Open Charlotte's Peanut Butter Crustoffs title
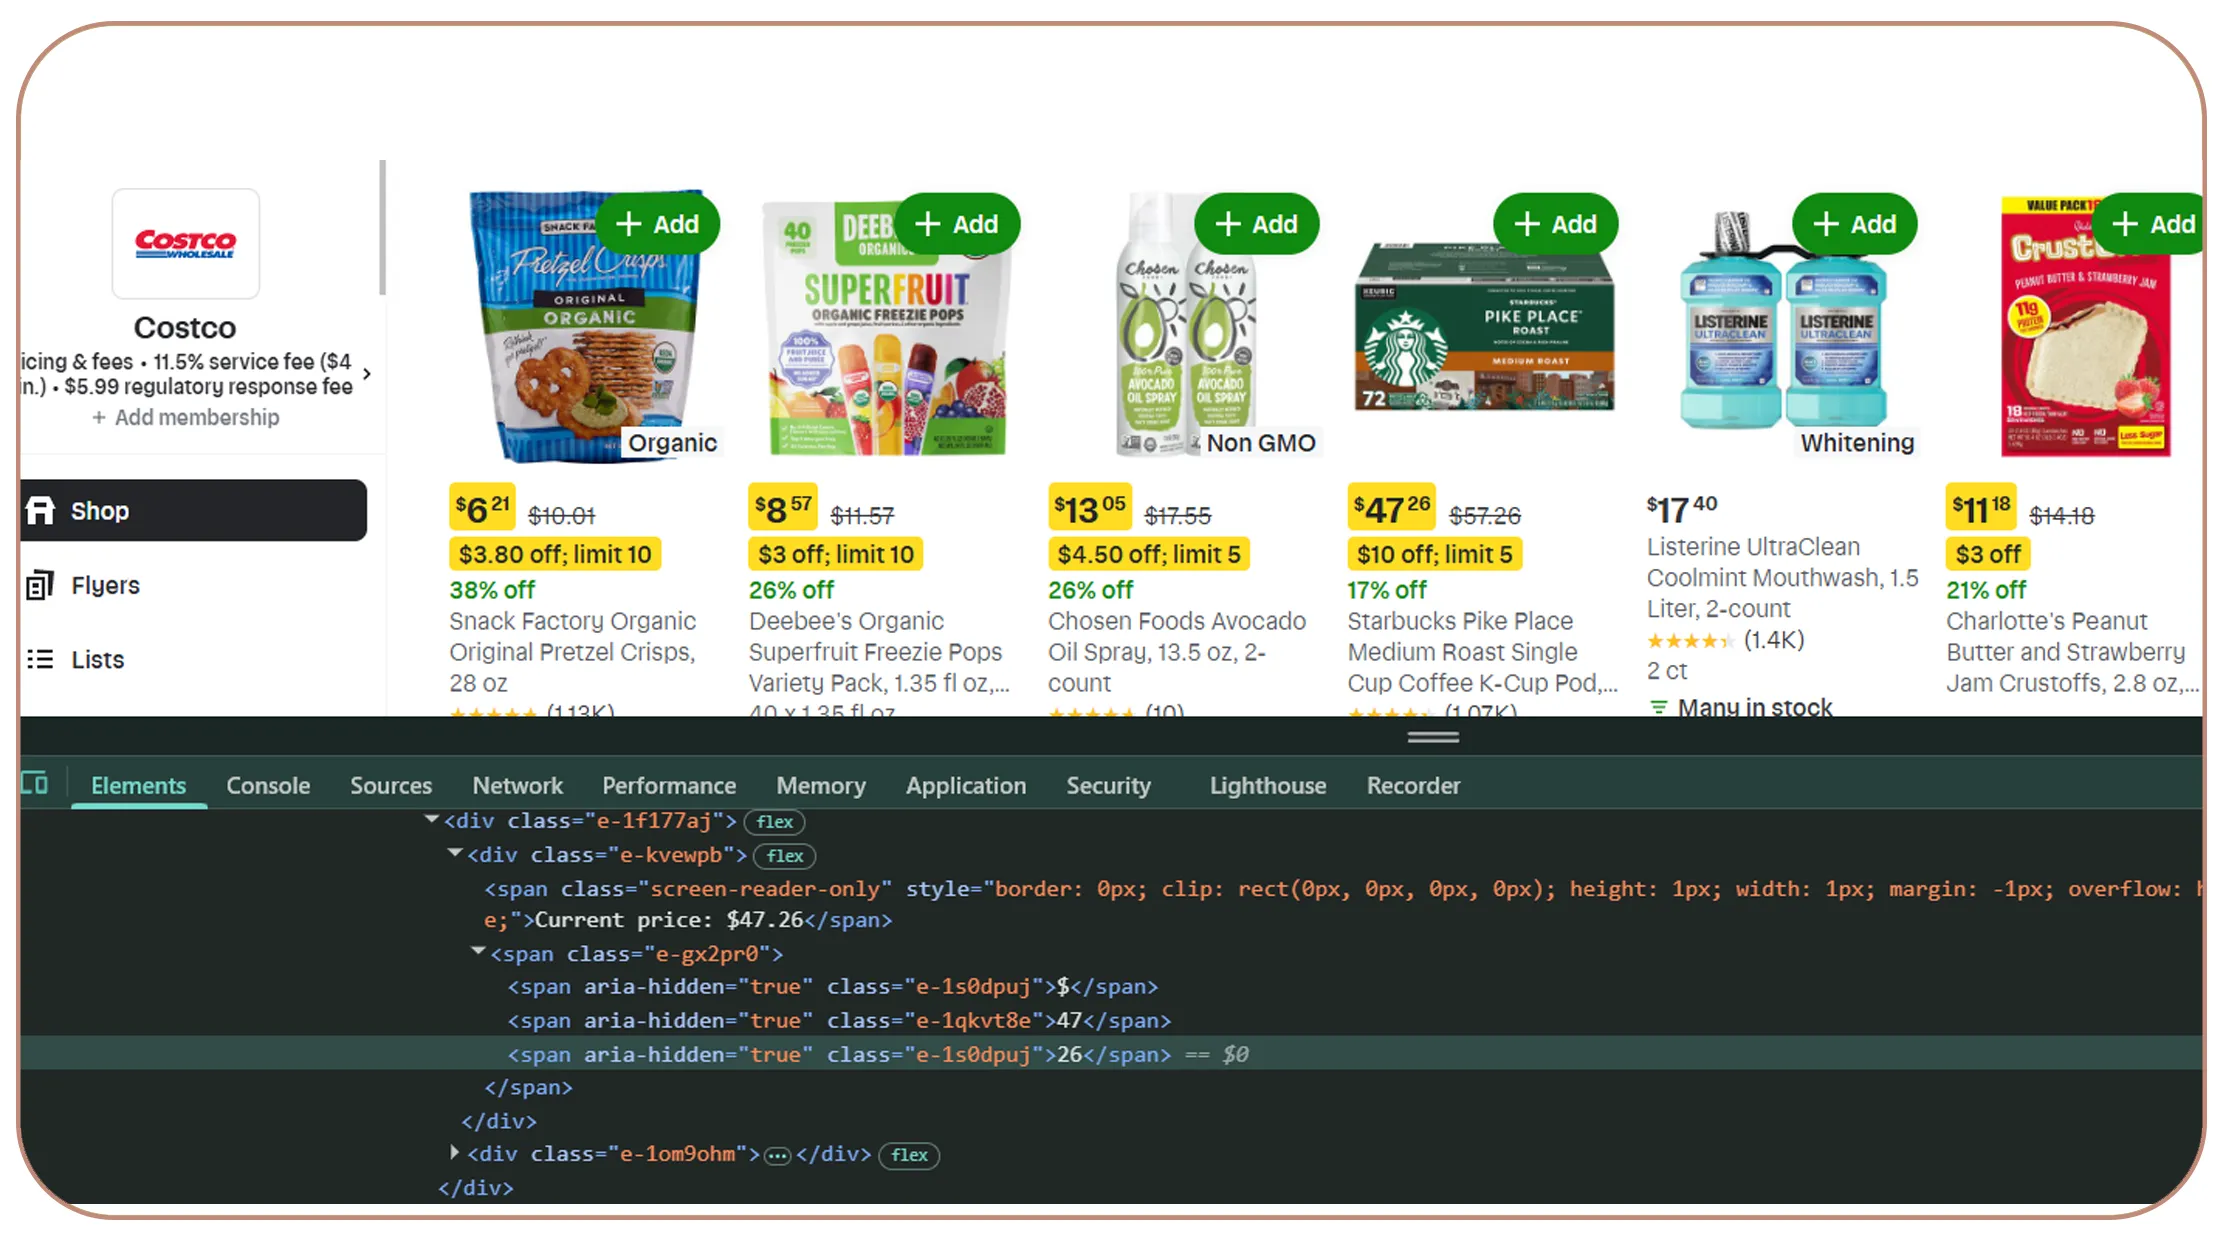 [2072, 652]
